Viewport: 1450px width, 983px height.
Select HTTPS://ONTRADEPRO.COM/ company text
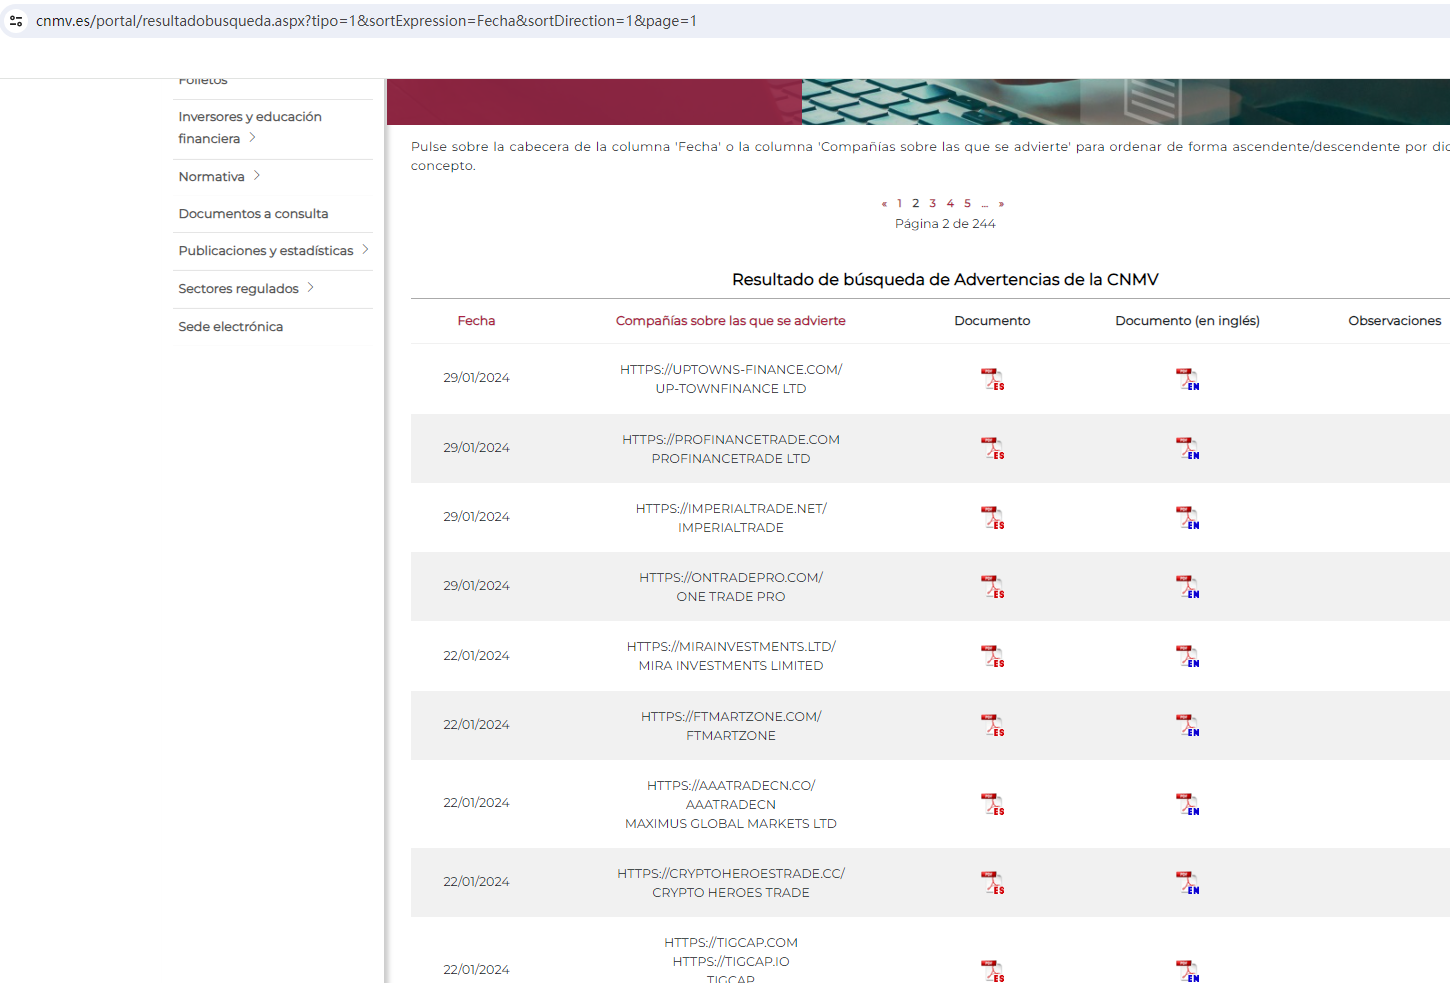pos(731,578)
